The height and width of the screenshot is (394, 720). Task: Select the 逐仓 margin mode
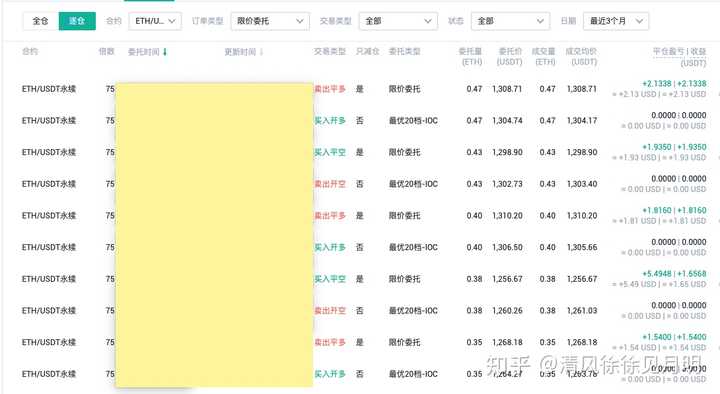tap(77, 21)
